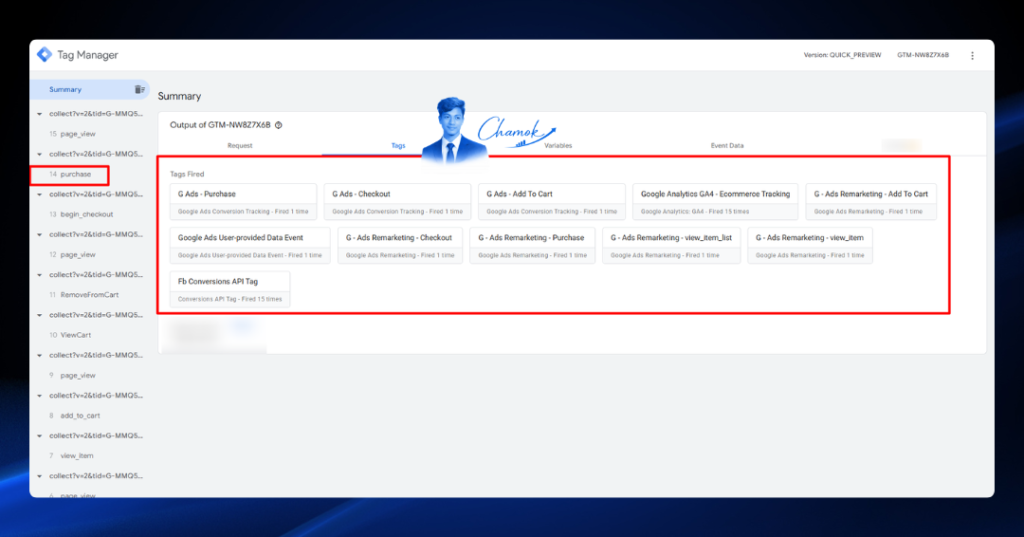Viewport: 1024px width, 537px height.
Task: Click the Output of GTM-NW8Z7X6B title
Action: coord(220,125)
